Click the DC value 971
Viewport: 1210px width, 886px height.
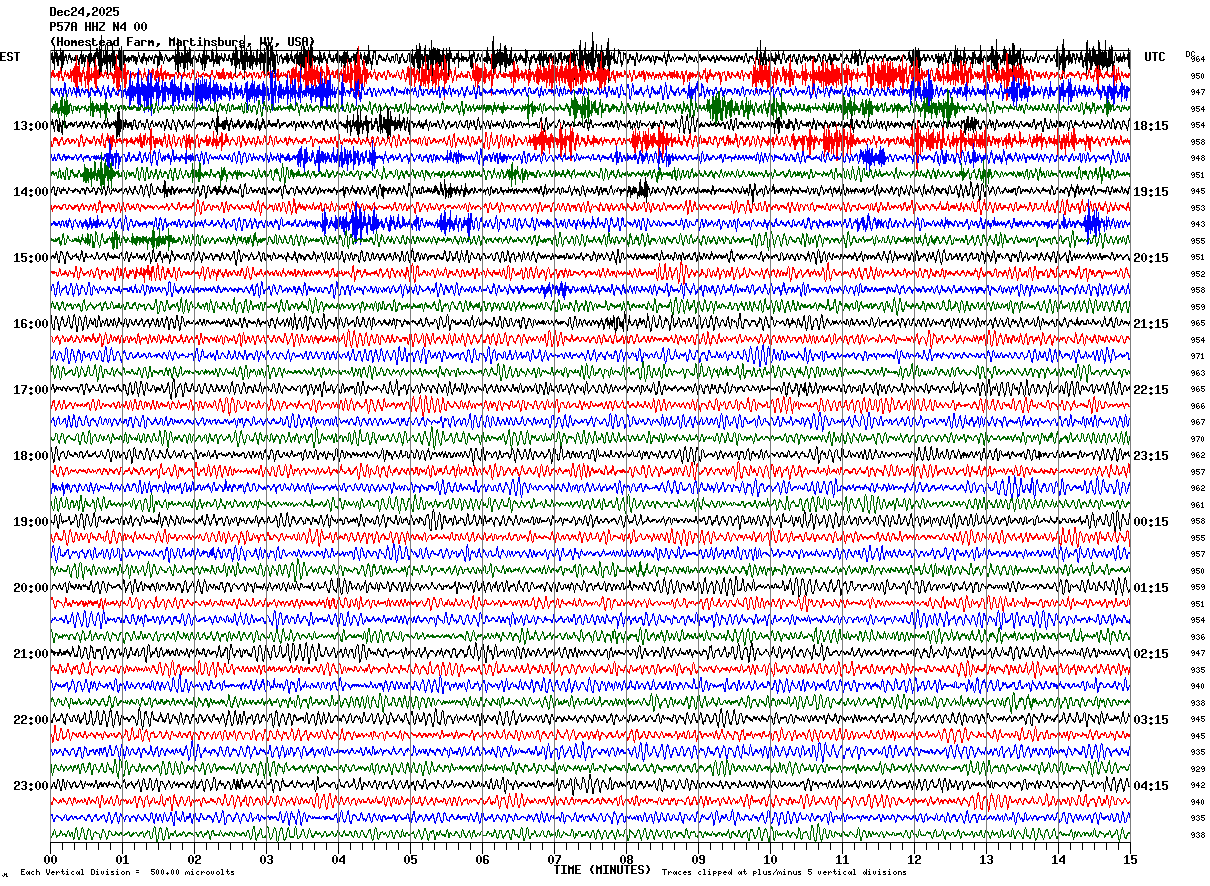coord(1197,356)
